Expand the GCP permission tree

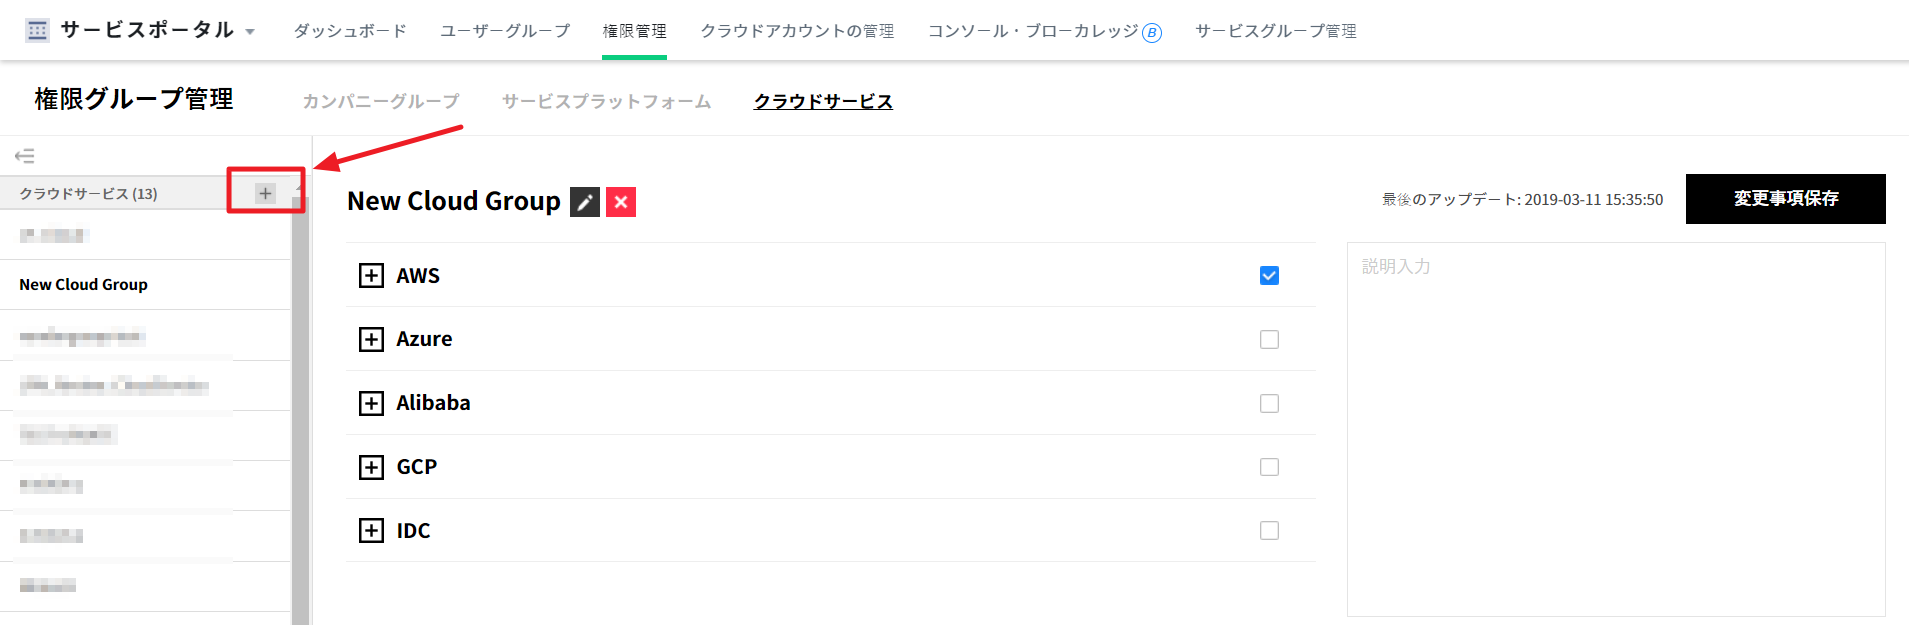[371, 467]
